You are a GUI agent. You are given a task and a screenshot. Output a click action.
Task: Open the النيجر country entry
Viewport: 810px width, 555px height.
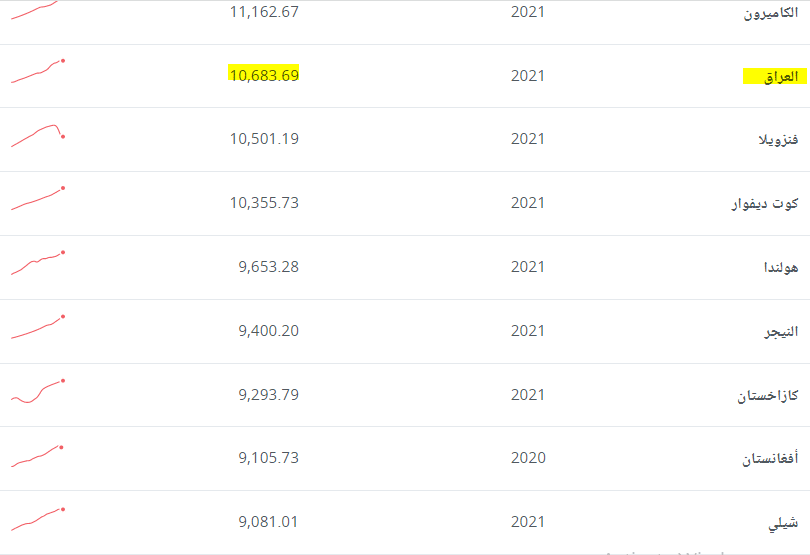pyautogui.click(x=780, y=332)
